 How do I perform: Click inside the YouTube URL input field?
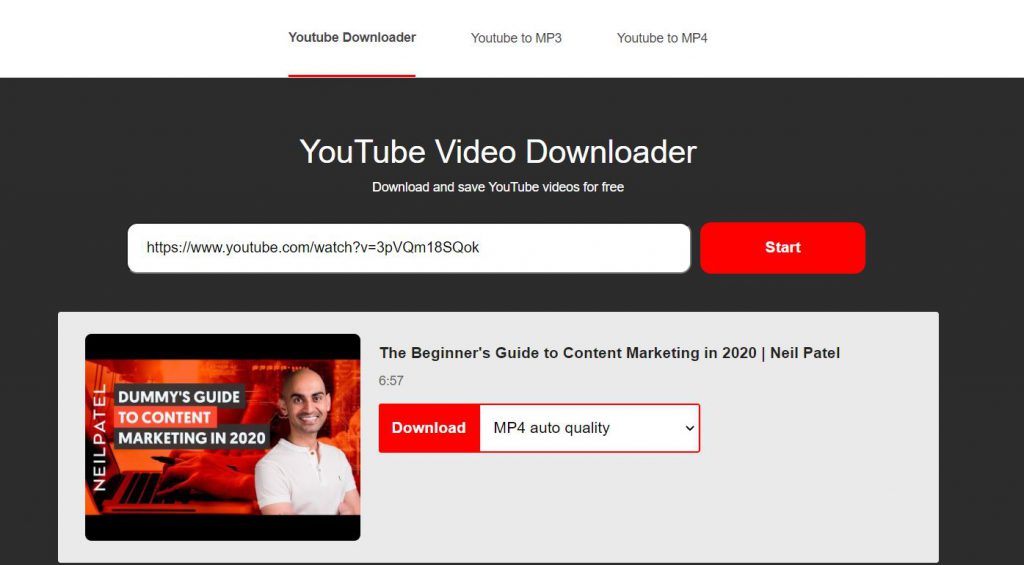pyautogui.click(x=408, y=248)
